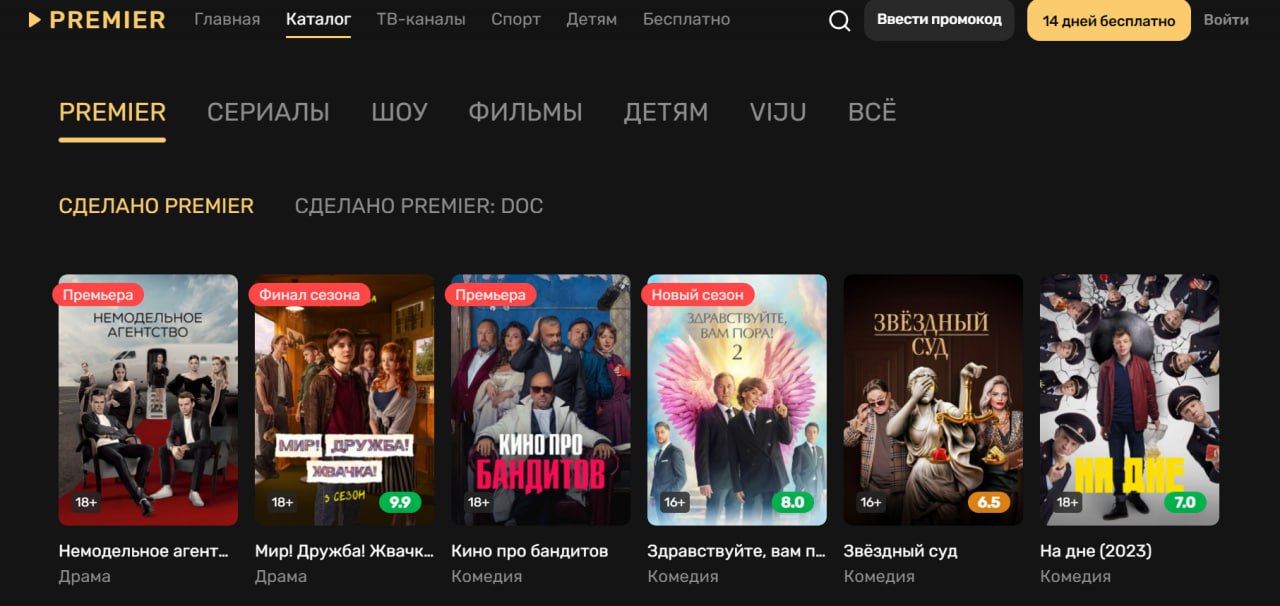The width and height of the screenshot is (1280, 606).
Task: Go to the Главная page
Action: pos(227,20)
